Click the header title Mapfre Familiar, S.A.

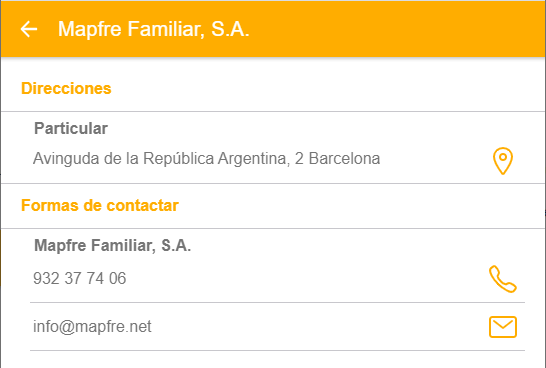click(154, 29)
